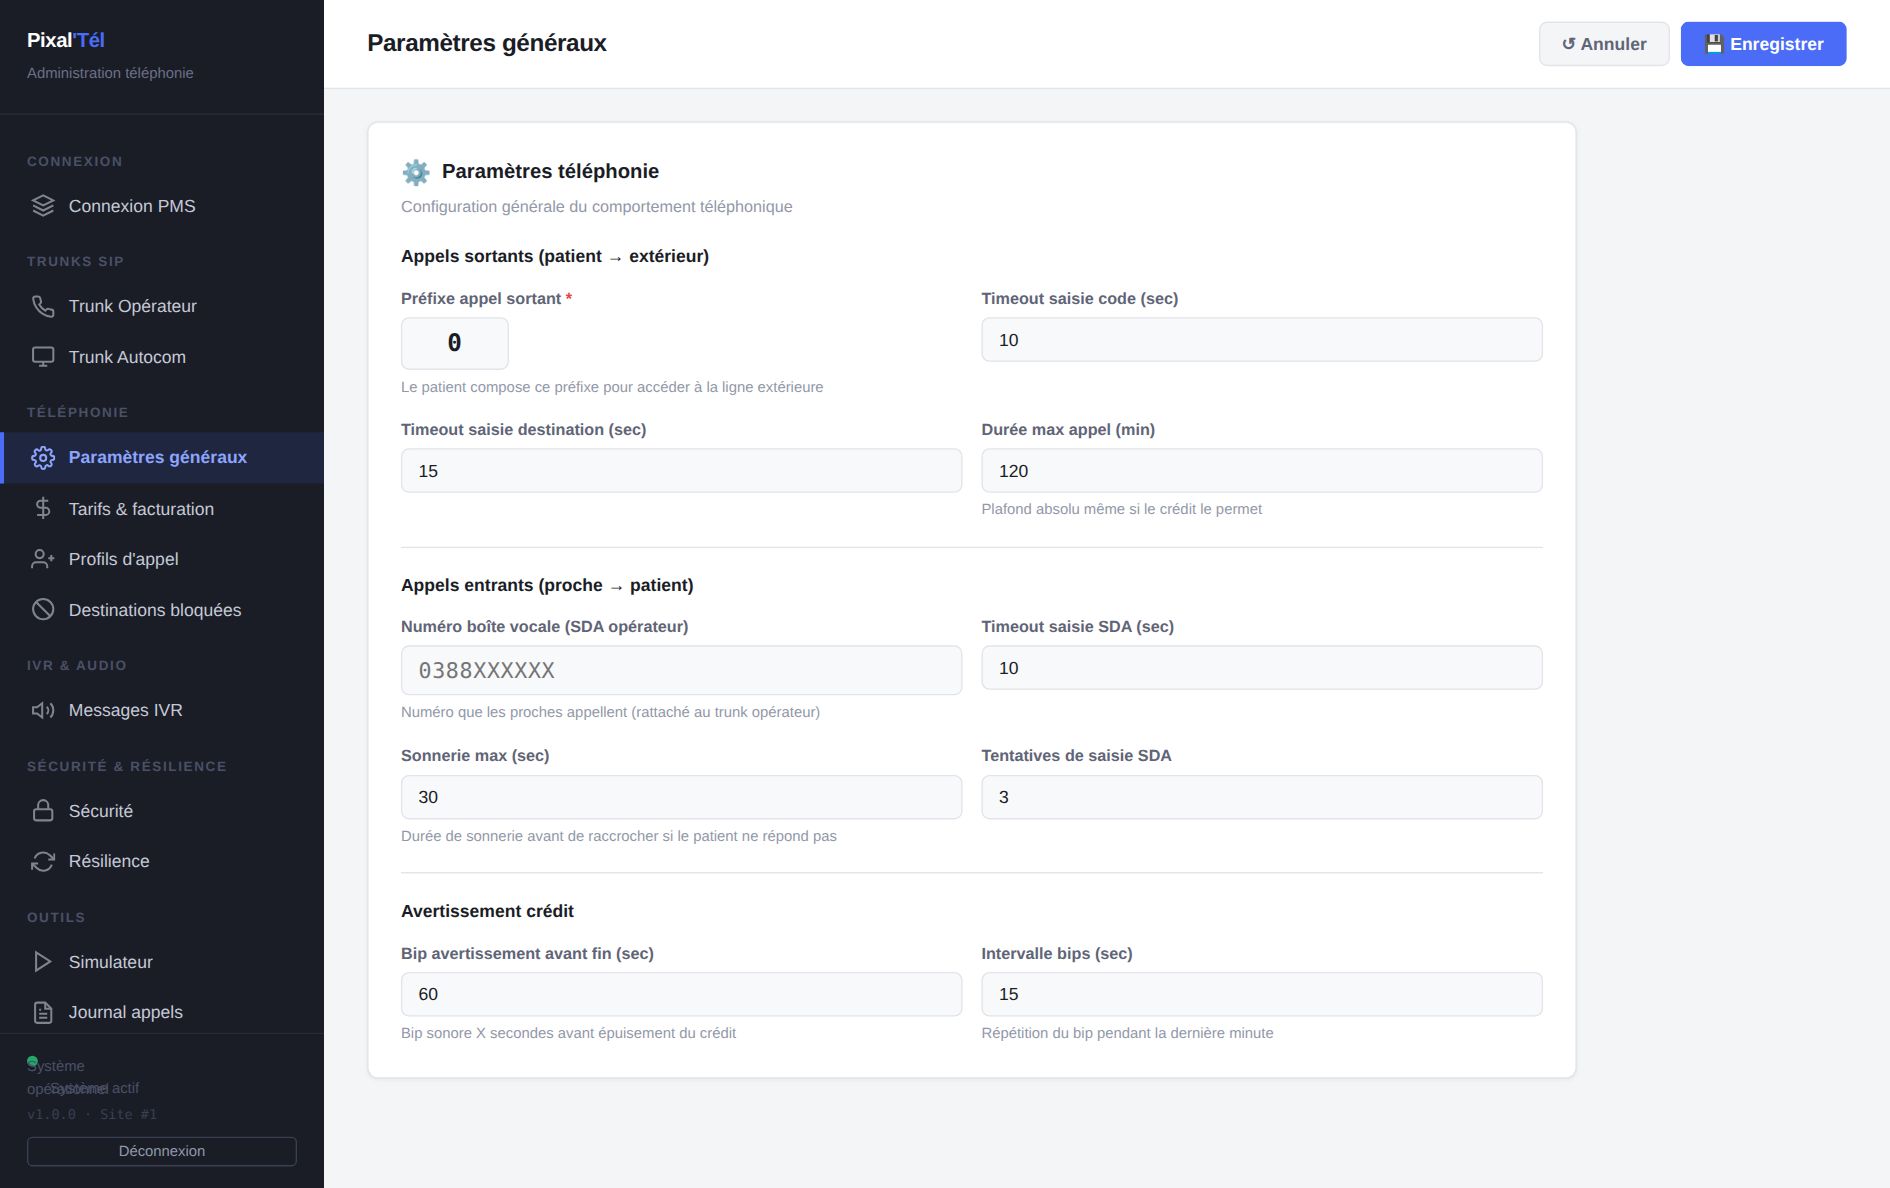Image resolution: width=1890 pixels, height=1188 pixels.
Task: Click the Déconnexion button
Action: pyautogui.click(x=162, y=1151)
